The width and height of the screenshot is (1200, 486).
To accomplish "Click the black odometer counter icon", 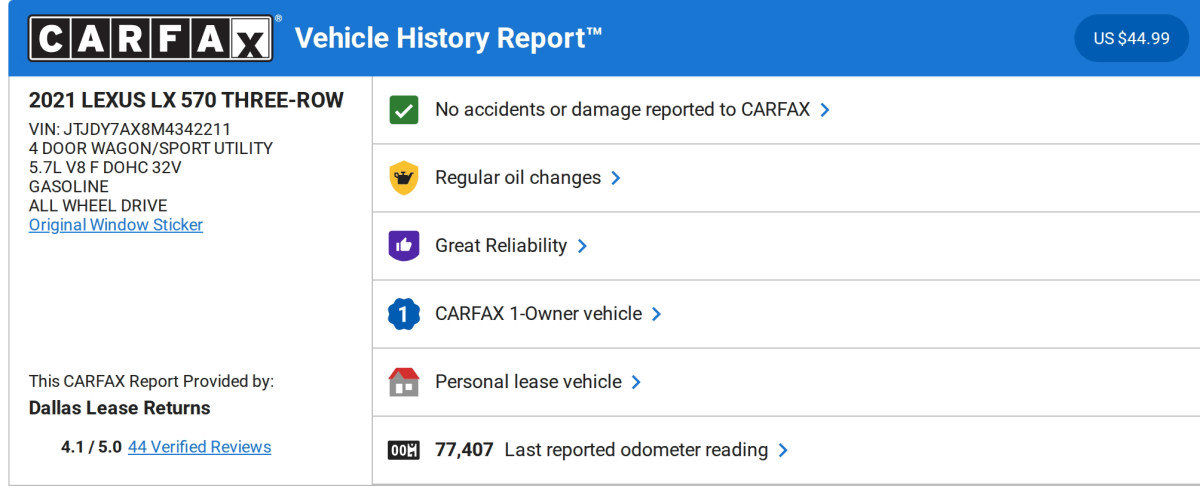I will (x=403, y=450).
